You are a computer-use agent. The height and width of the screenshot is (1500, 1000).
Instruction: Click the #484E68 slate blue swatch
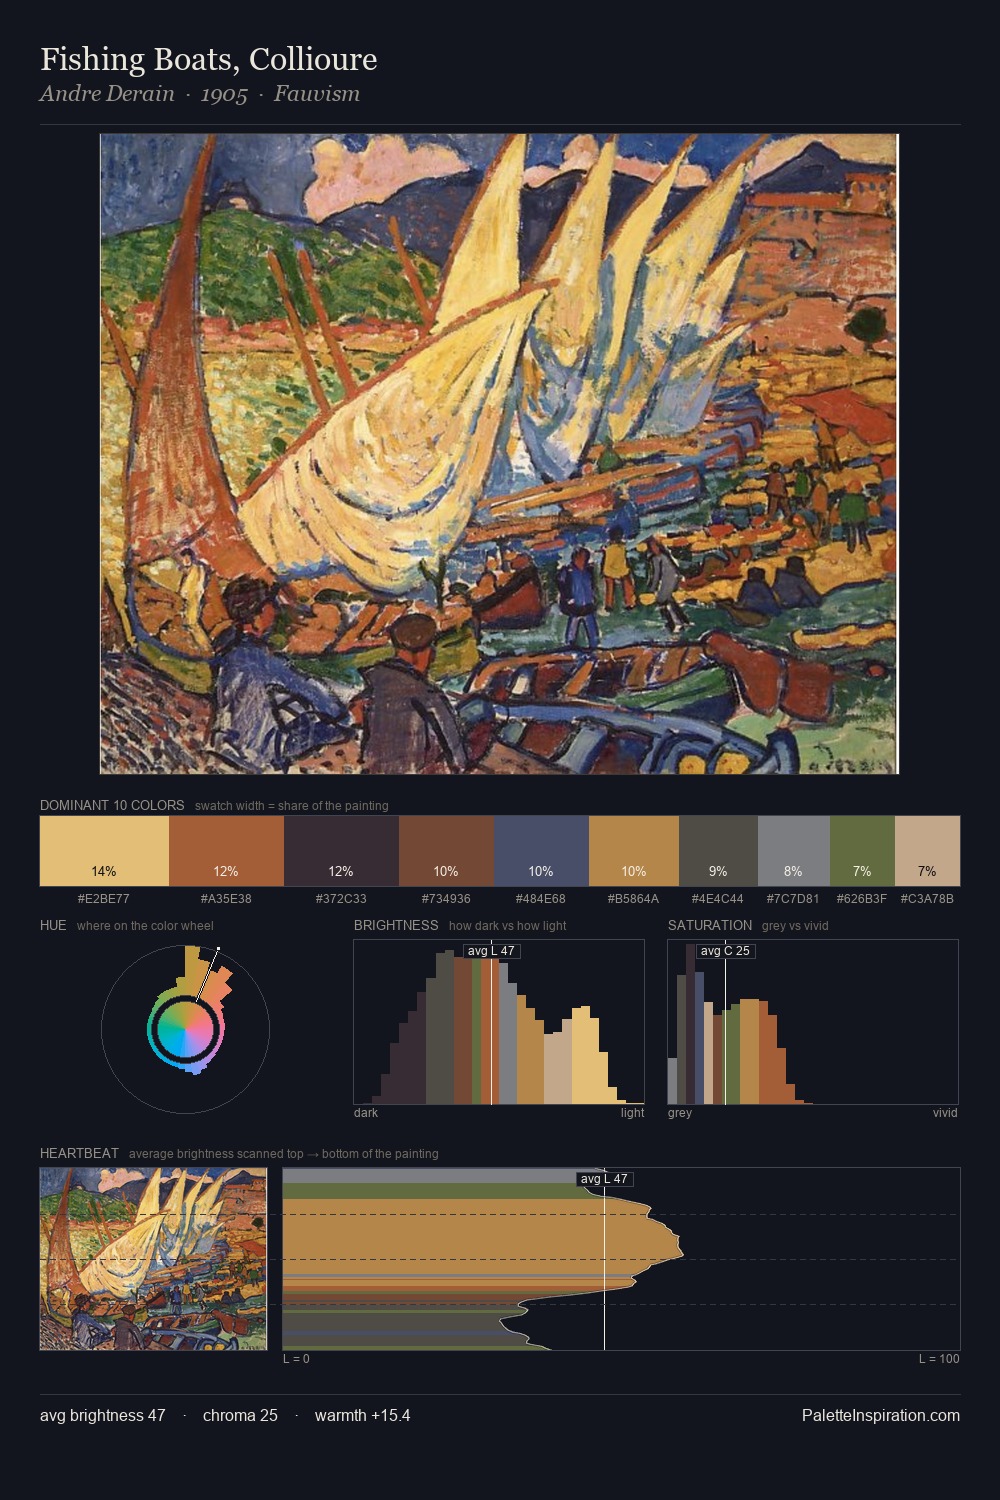point(541,851)
